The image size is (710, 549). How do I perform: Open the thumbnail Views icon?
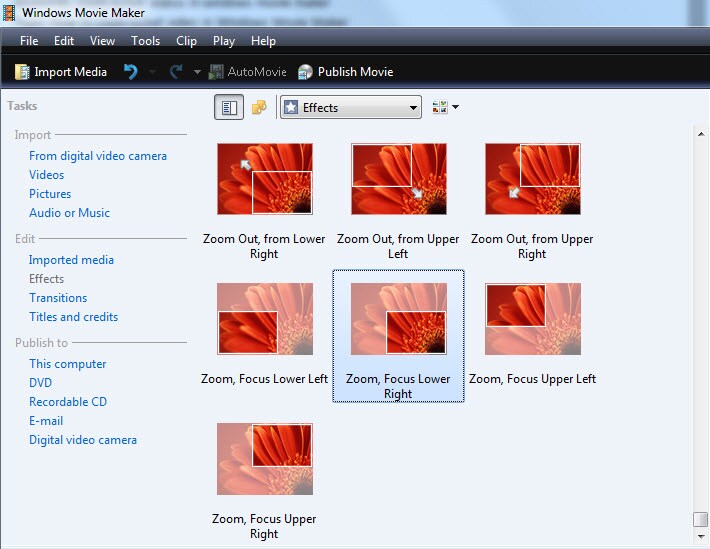tap(439, 107)
